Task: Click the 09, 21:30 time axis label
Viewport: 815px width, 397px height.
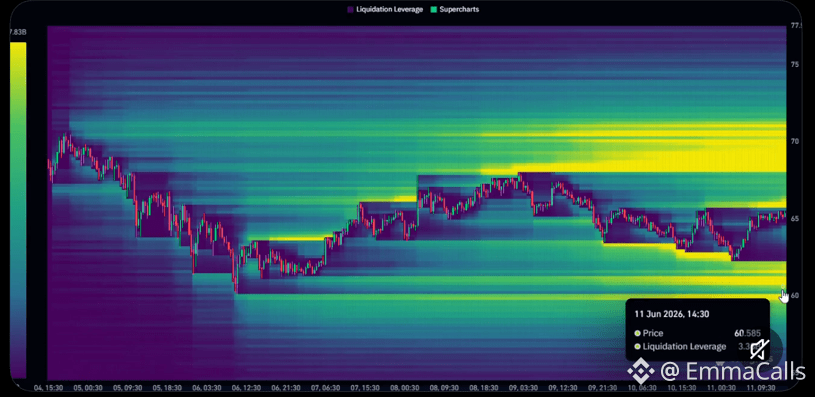Action: click(603, 388)
